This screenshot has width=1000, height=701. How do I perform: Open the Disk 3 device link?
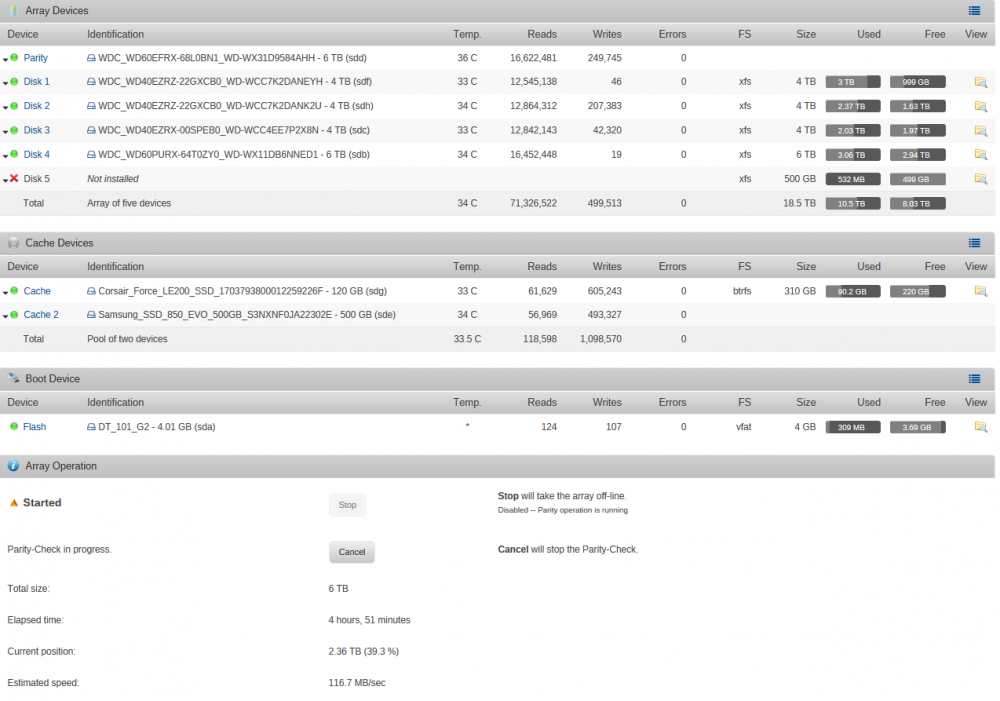pyautogui.click(x=36, y=130)
